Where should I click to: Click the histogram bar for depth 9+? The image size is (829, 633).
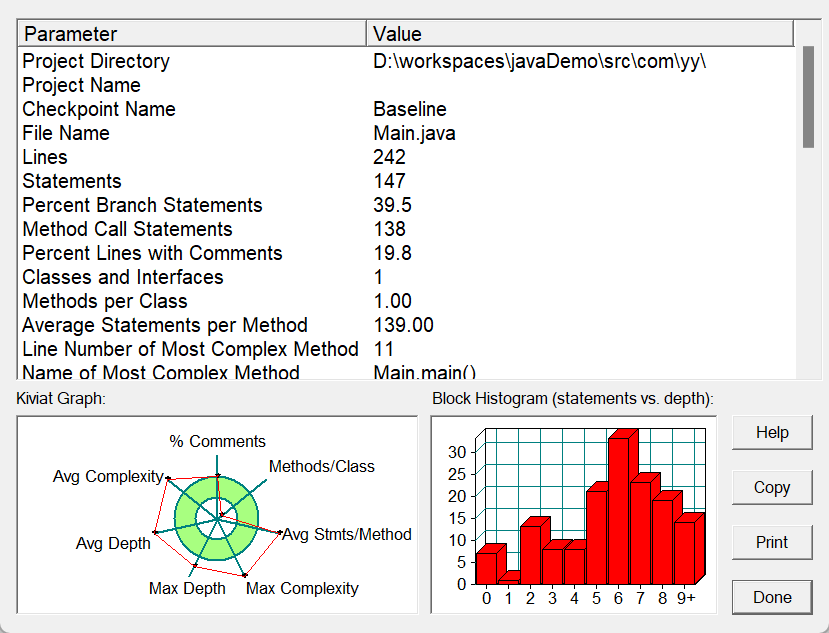[x=685, y=553]
